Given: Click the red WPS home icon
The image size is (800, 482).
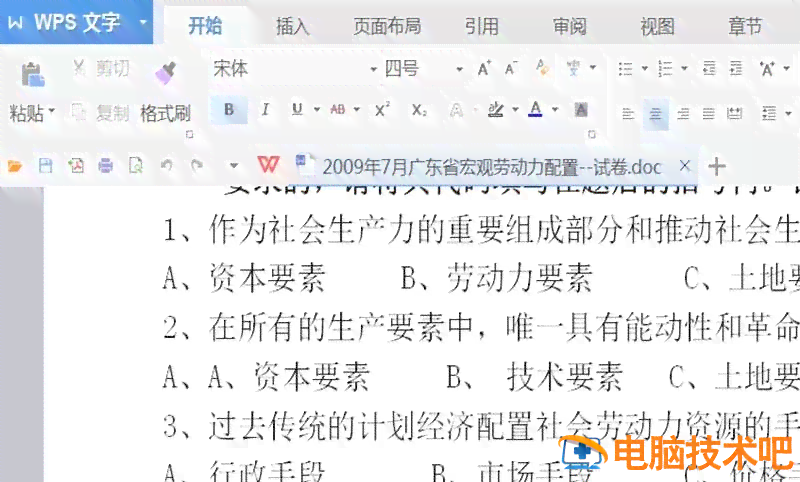Looking at the screenshot, I should click(268, 164).
